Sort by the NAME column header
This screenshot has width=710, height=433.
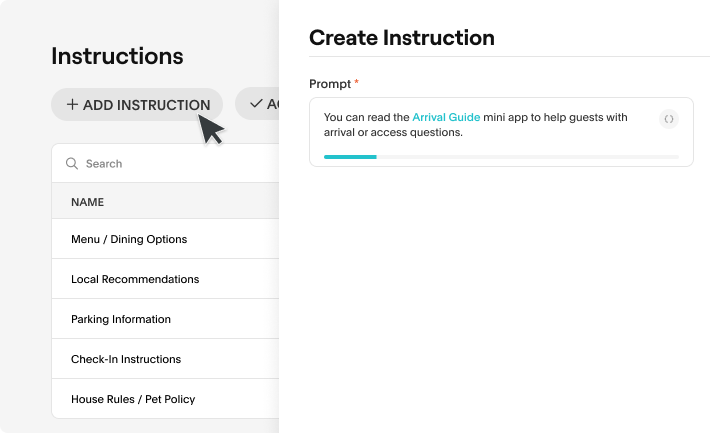coord(88,203)
